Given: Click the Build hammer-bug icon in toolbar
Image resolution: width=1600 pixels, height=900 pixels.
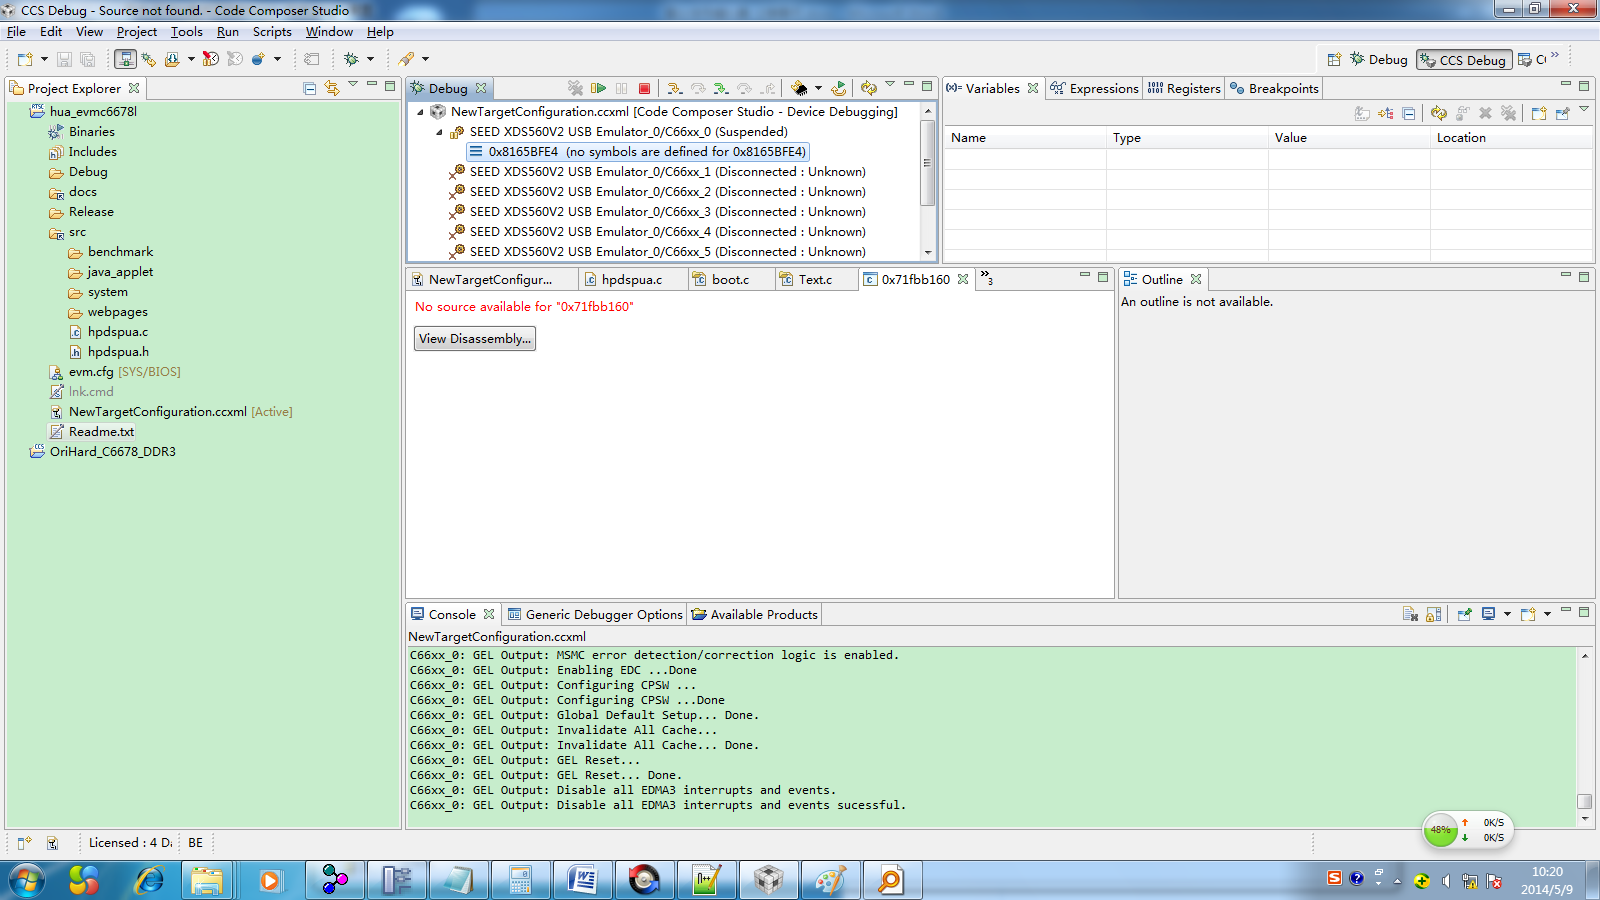Looking at the screenshot, I should pyautogui.click(x=149, y=59).
